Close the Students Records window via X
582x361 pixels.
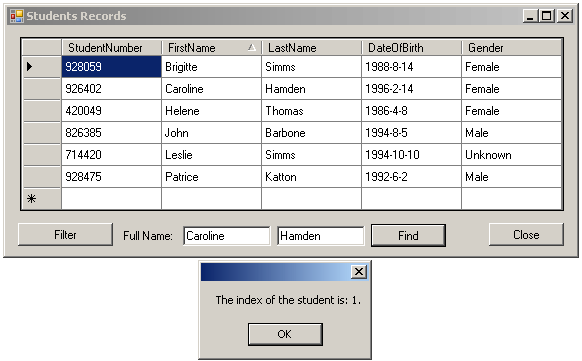[x=565, y=16]
